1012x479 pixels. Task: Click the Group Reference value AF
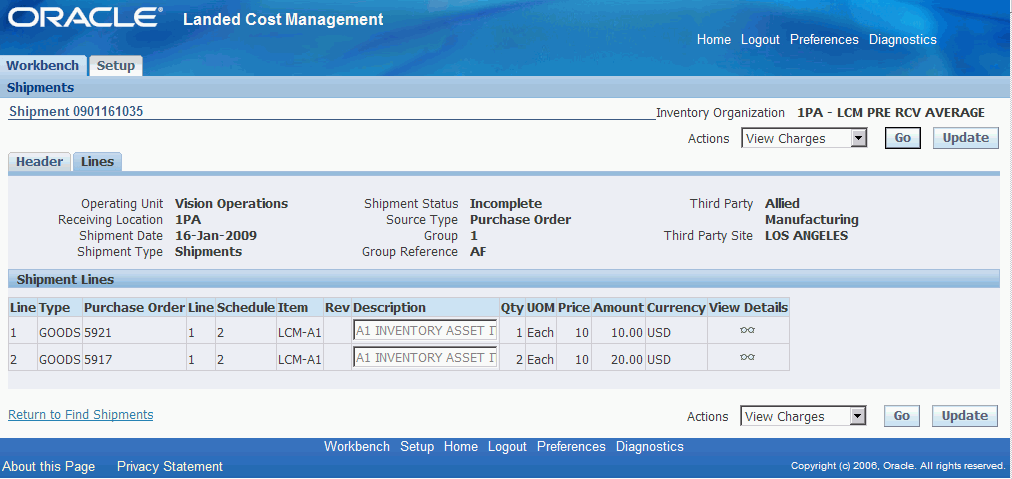pyautogui.click(x=478, y=252)
